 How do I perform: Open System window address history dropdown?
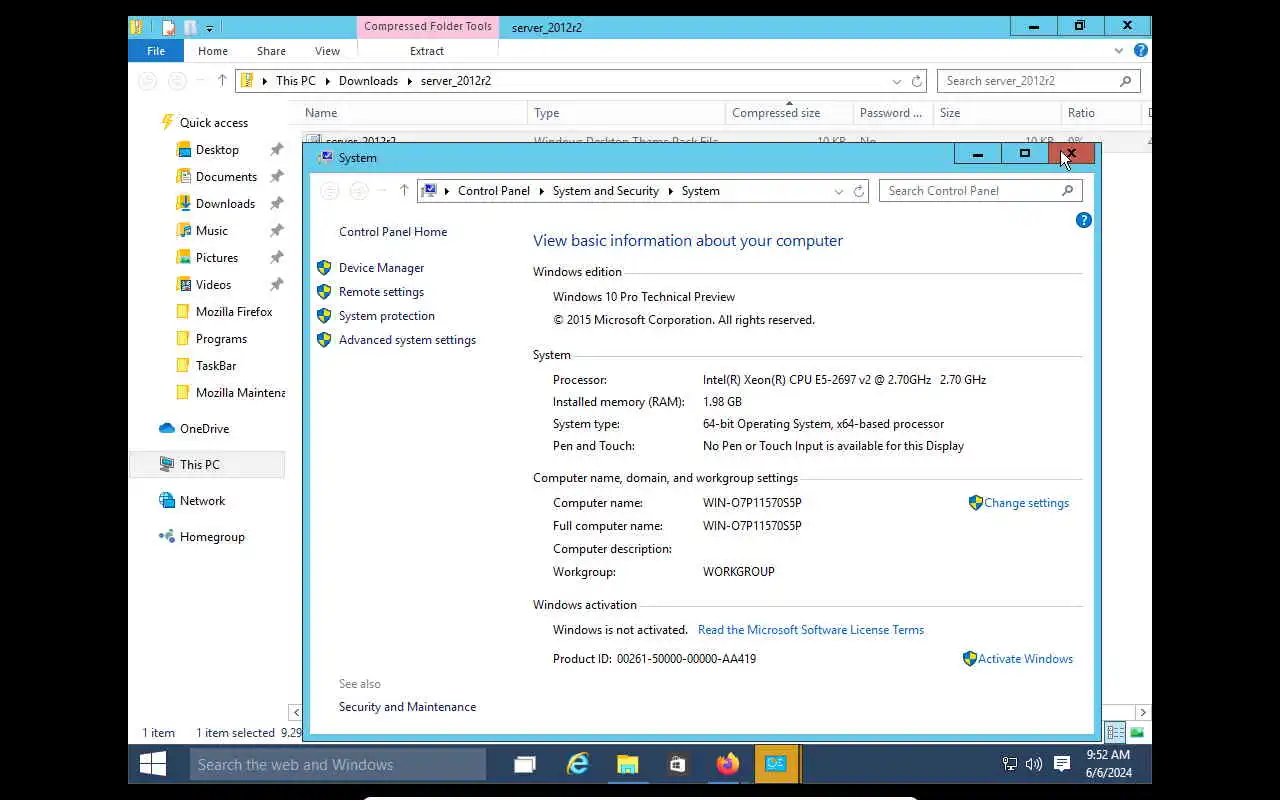(838, 191)
